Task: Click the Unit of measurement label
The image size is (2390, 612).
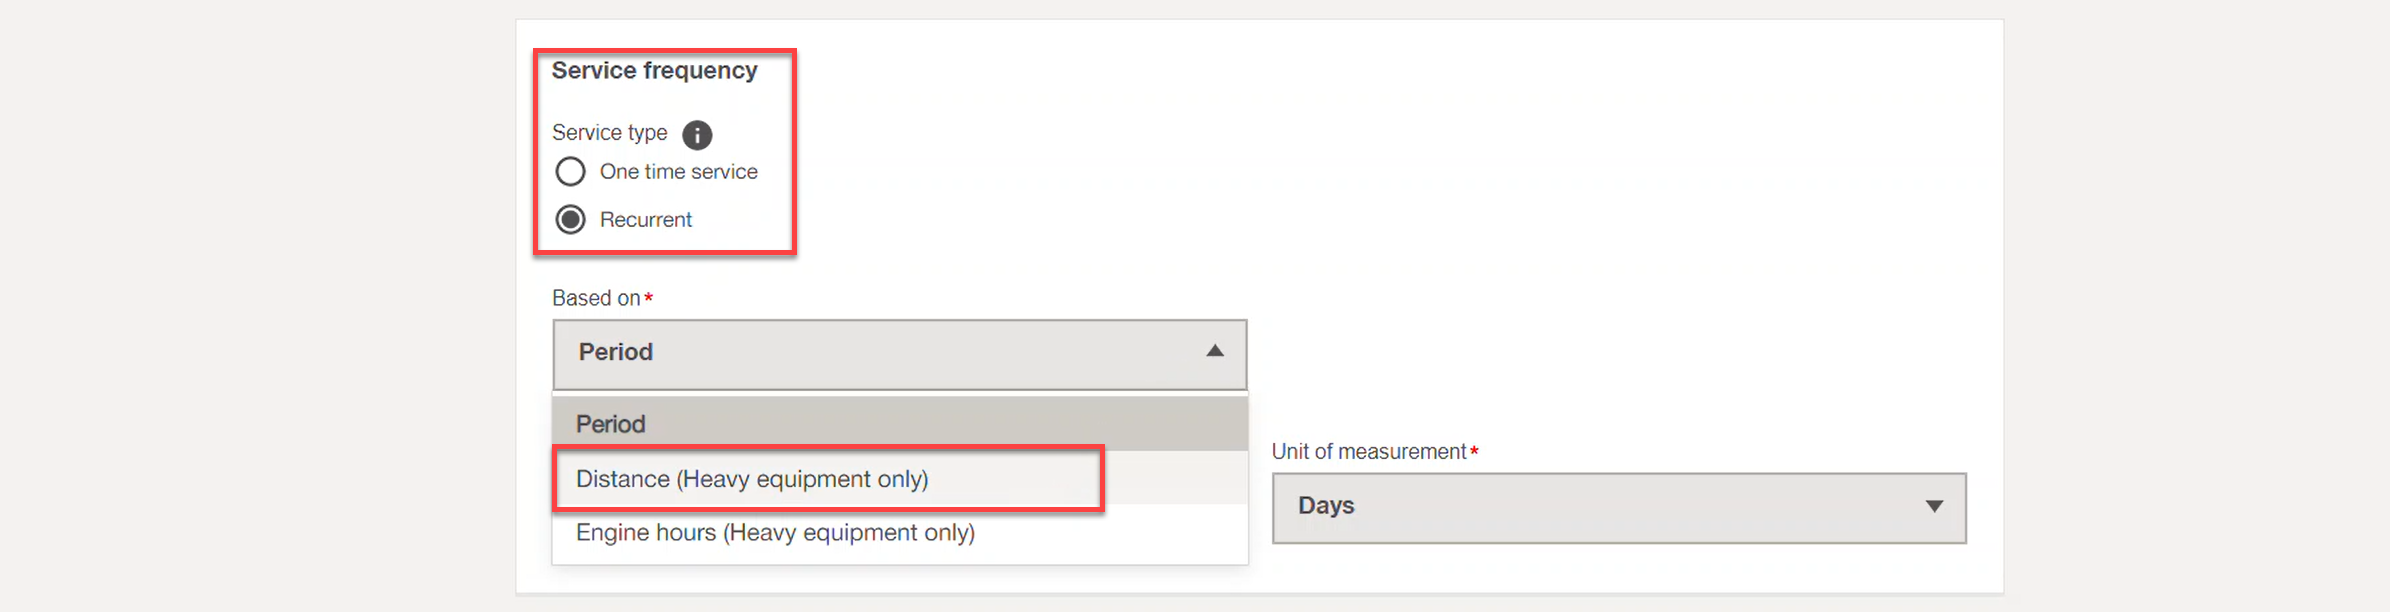Action: (1369, 452)
